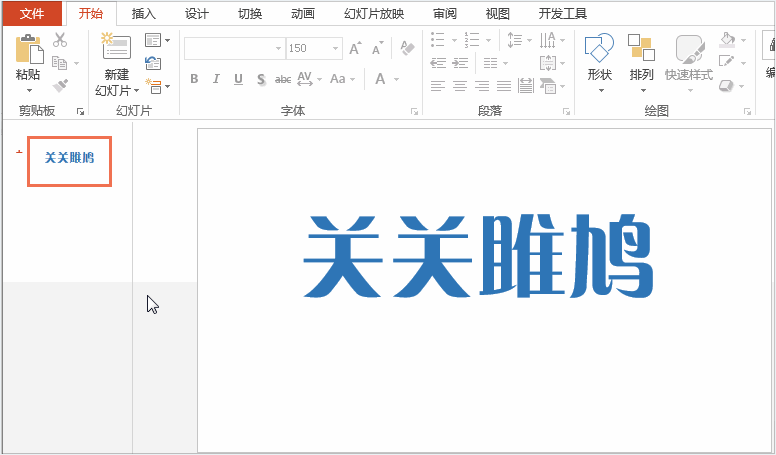Open the 排列 arrange menu
The height and width of the screenshot is (455, 776).
coord(641,62)
